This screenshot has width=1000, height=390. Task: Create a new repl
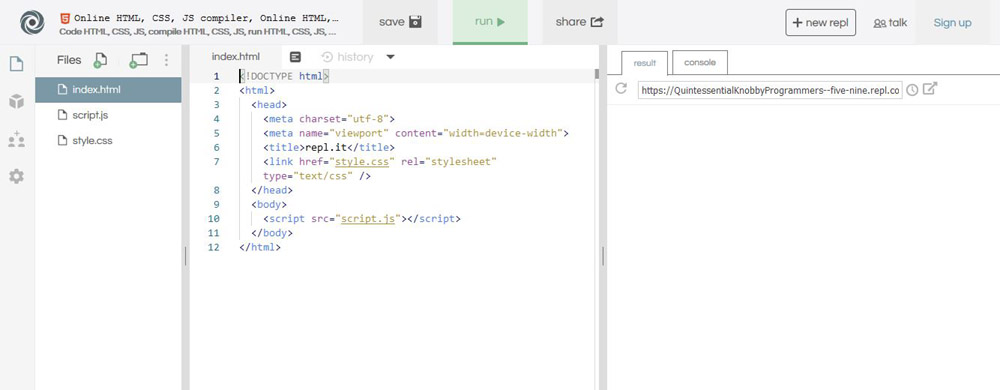click(820, 22)
